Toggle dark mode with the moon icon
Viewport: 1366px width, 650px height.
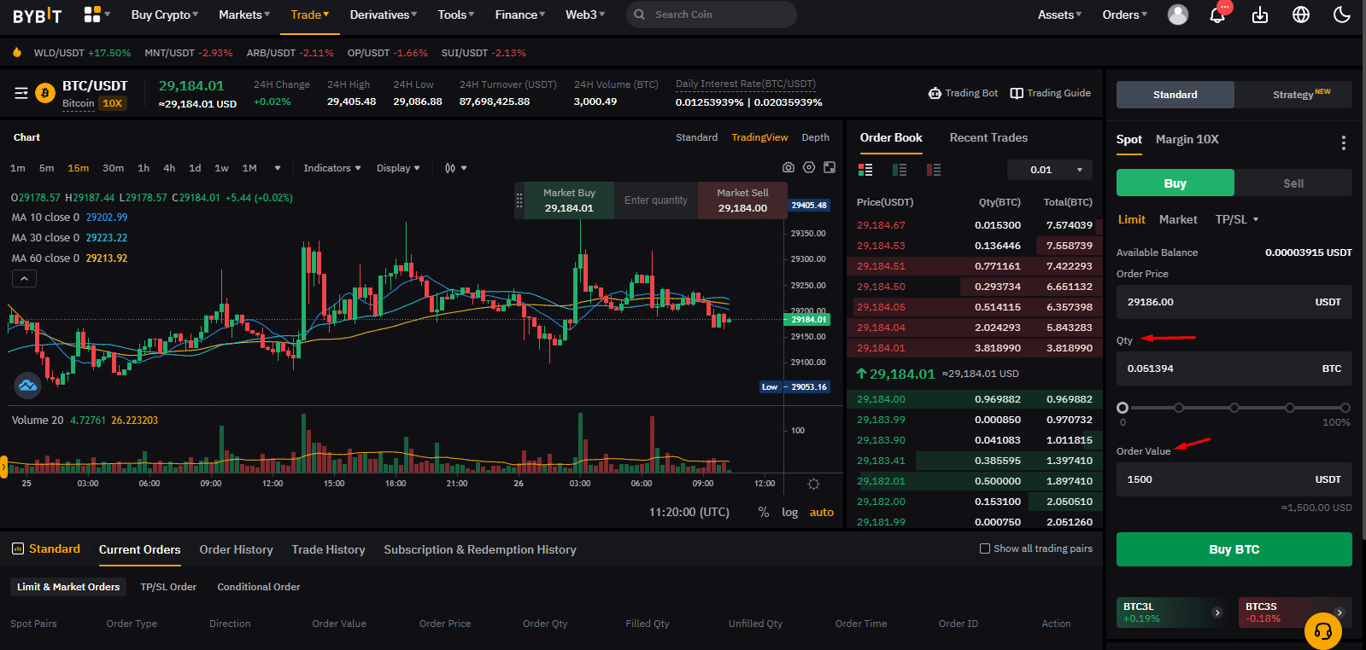click(x=1341, y=15)
